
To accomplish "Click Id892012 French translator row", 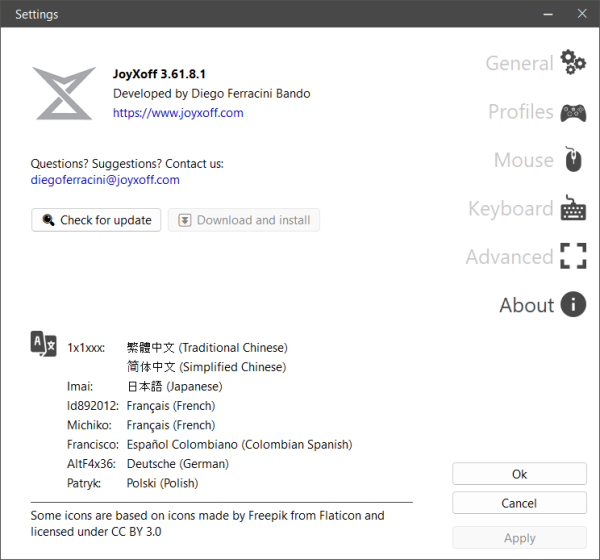I will (x=141, y=406).
